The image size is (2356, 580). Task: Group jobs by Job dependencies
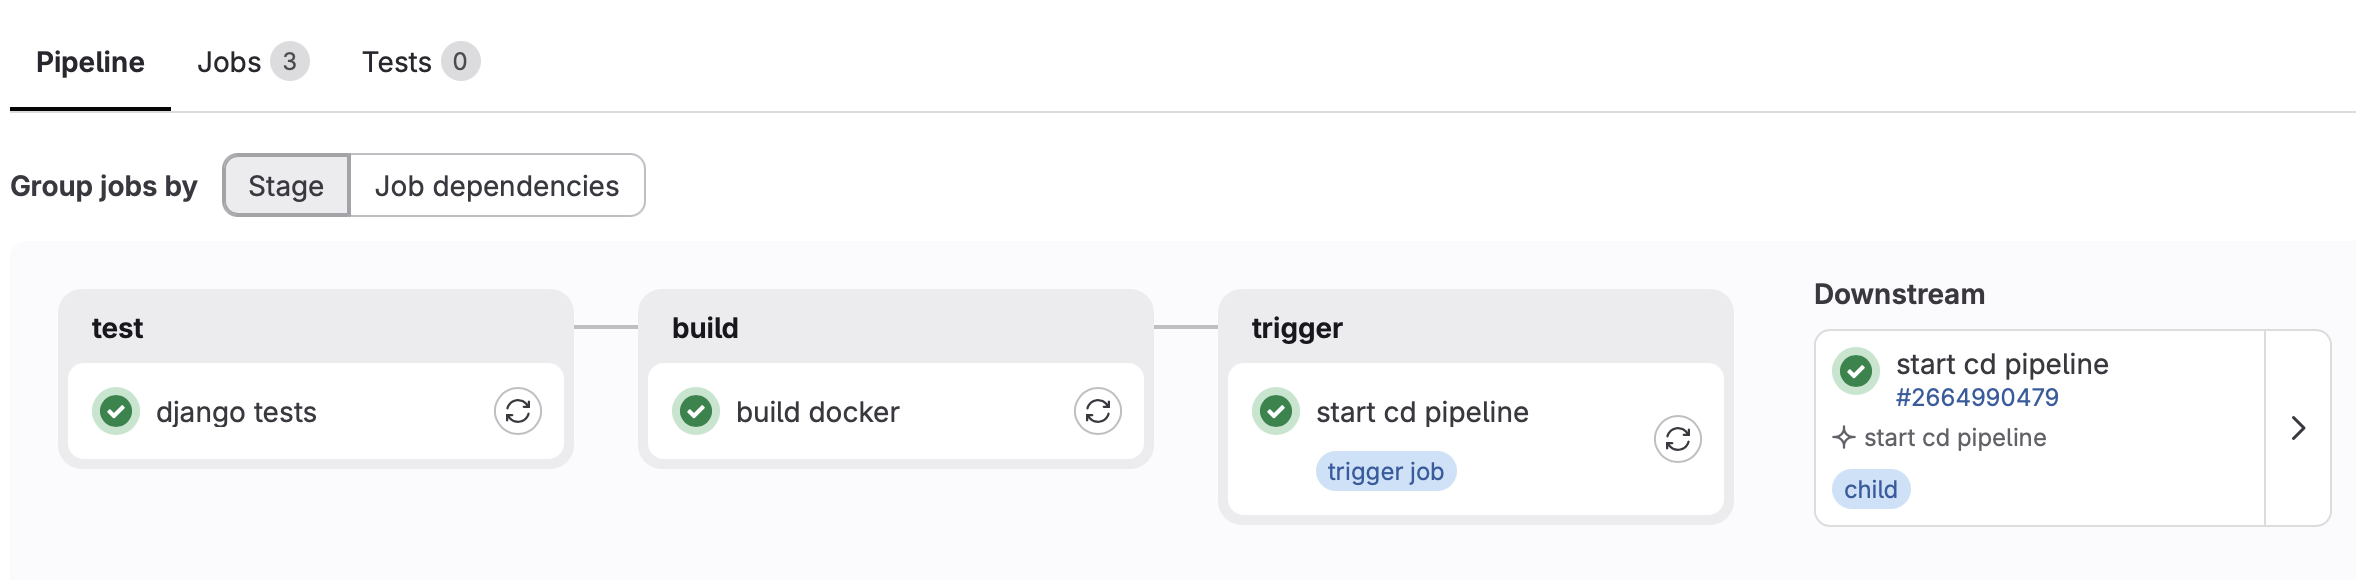[497, 185]
